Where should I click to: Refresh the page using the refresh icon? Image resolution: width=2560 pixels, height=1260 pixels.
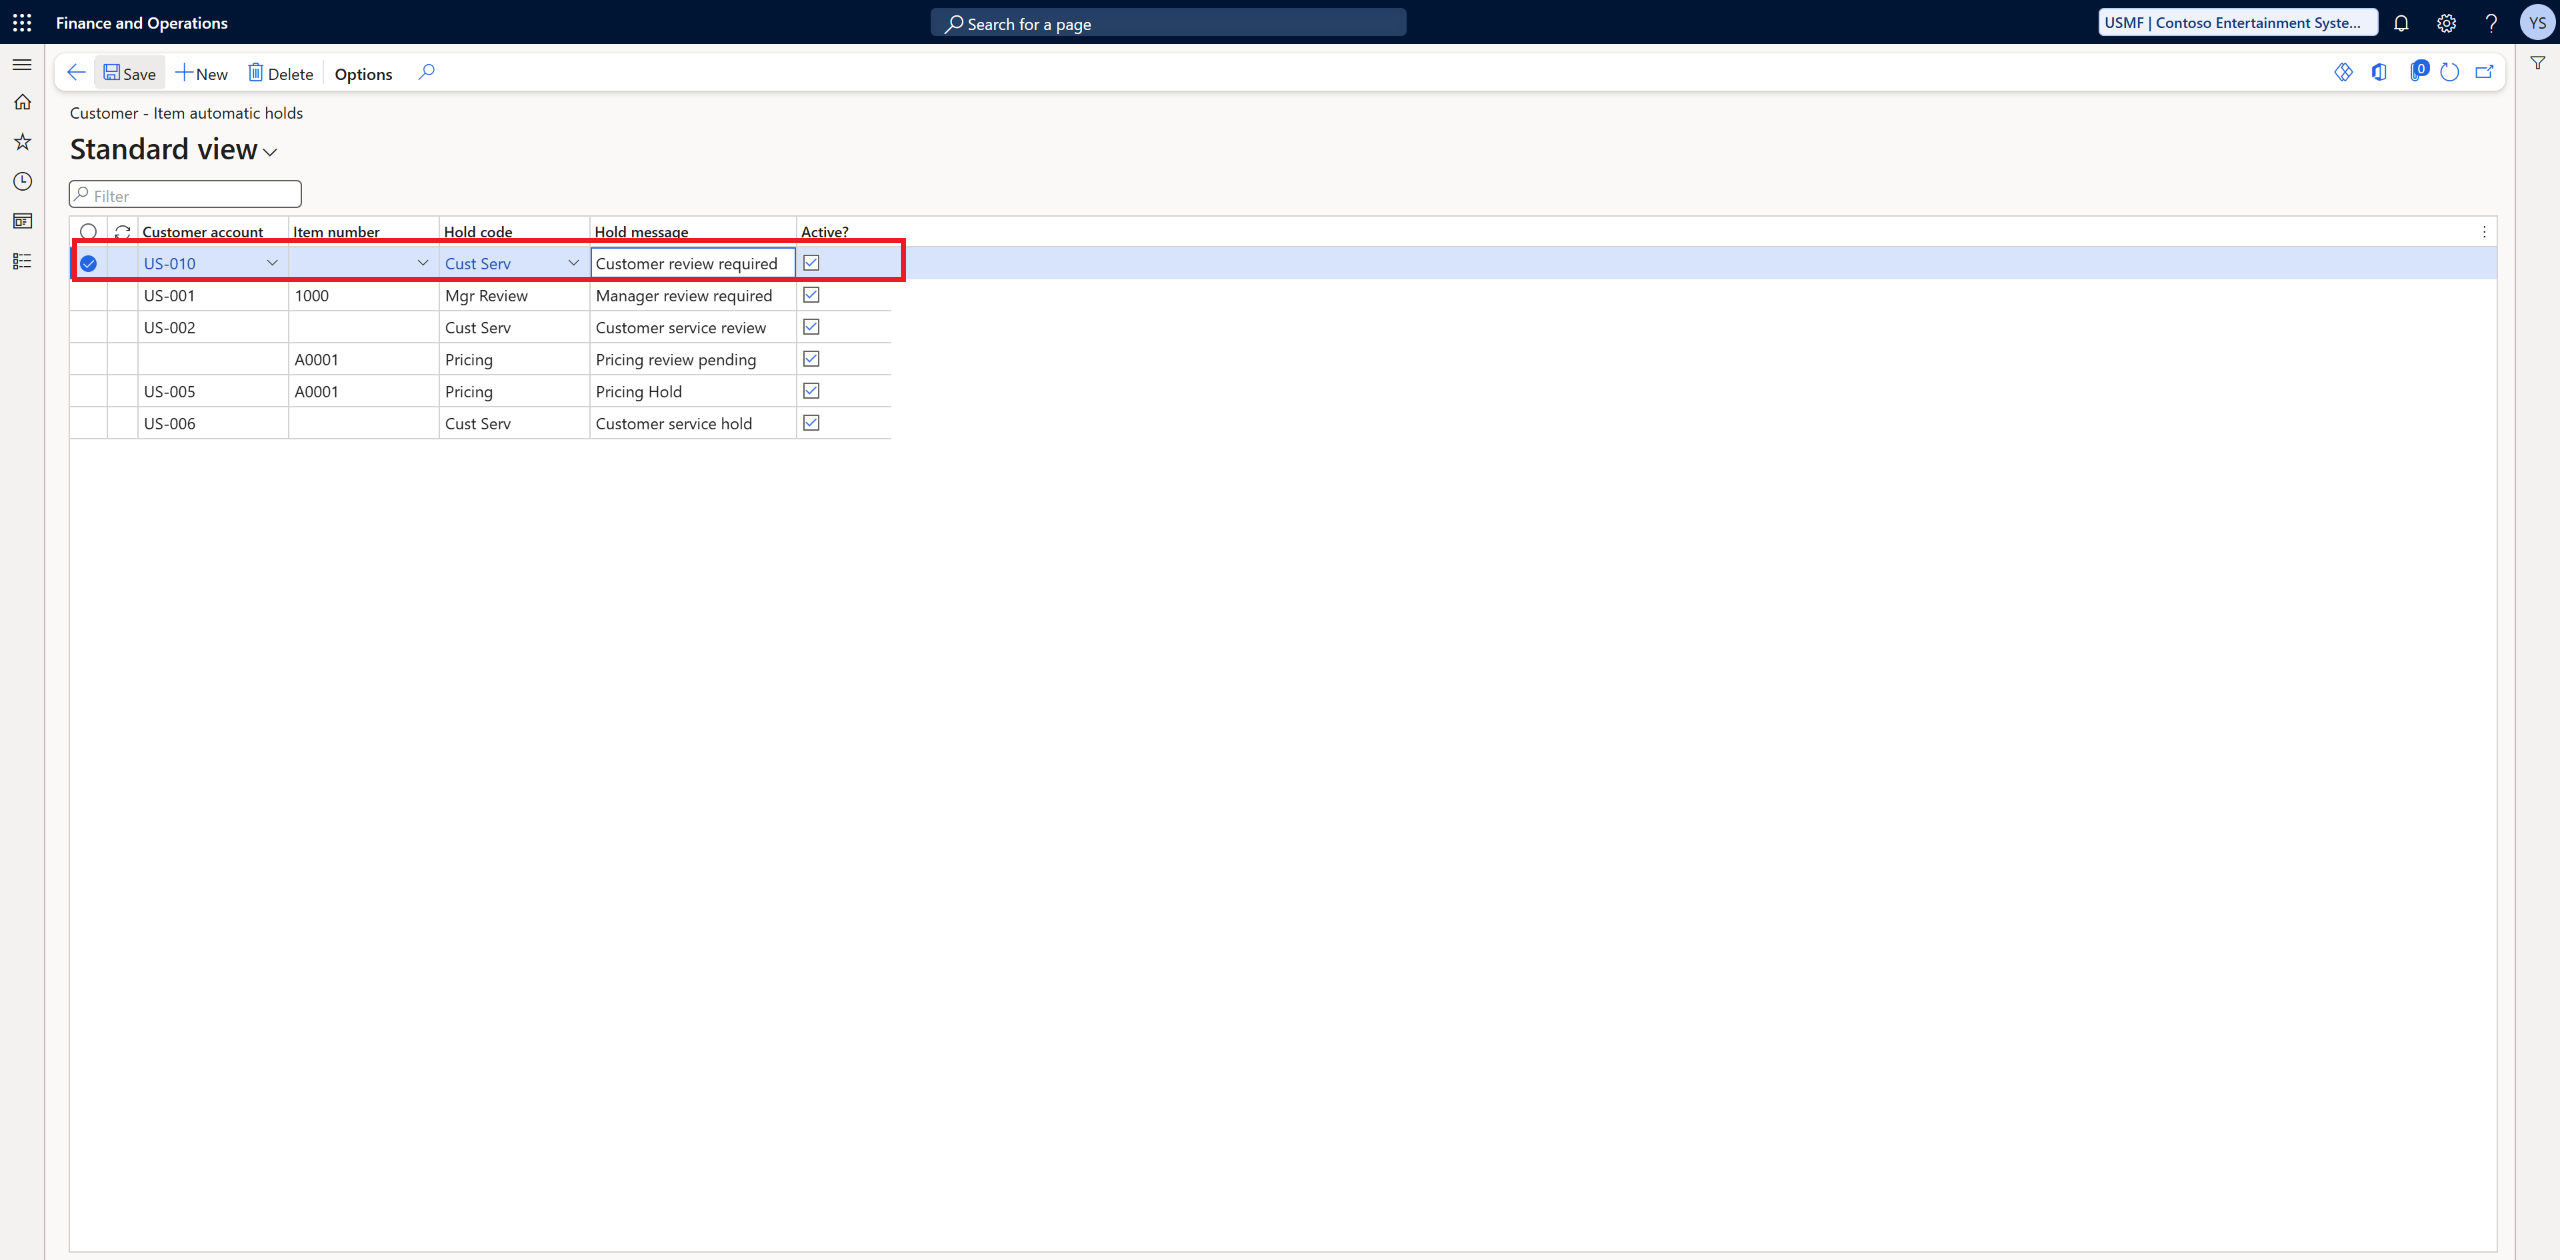tap(2450, 72)
